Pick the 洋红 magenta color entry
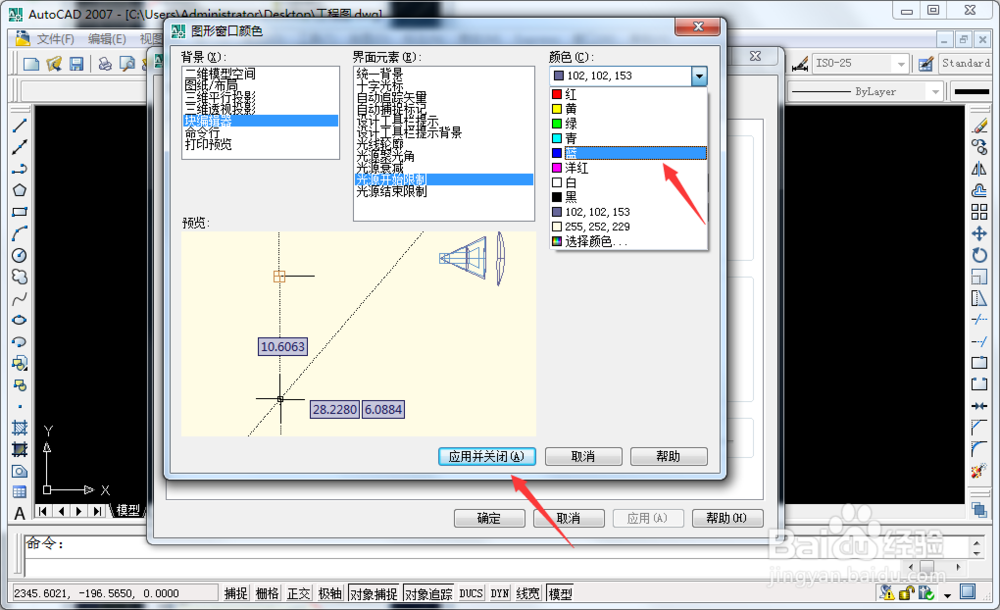The width and height of the screenshot is (1000, 610). pos(629,168)
